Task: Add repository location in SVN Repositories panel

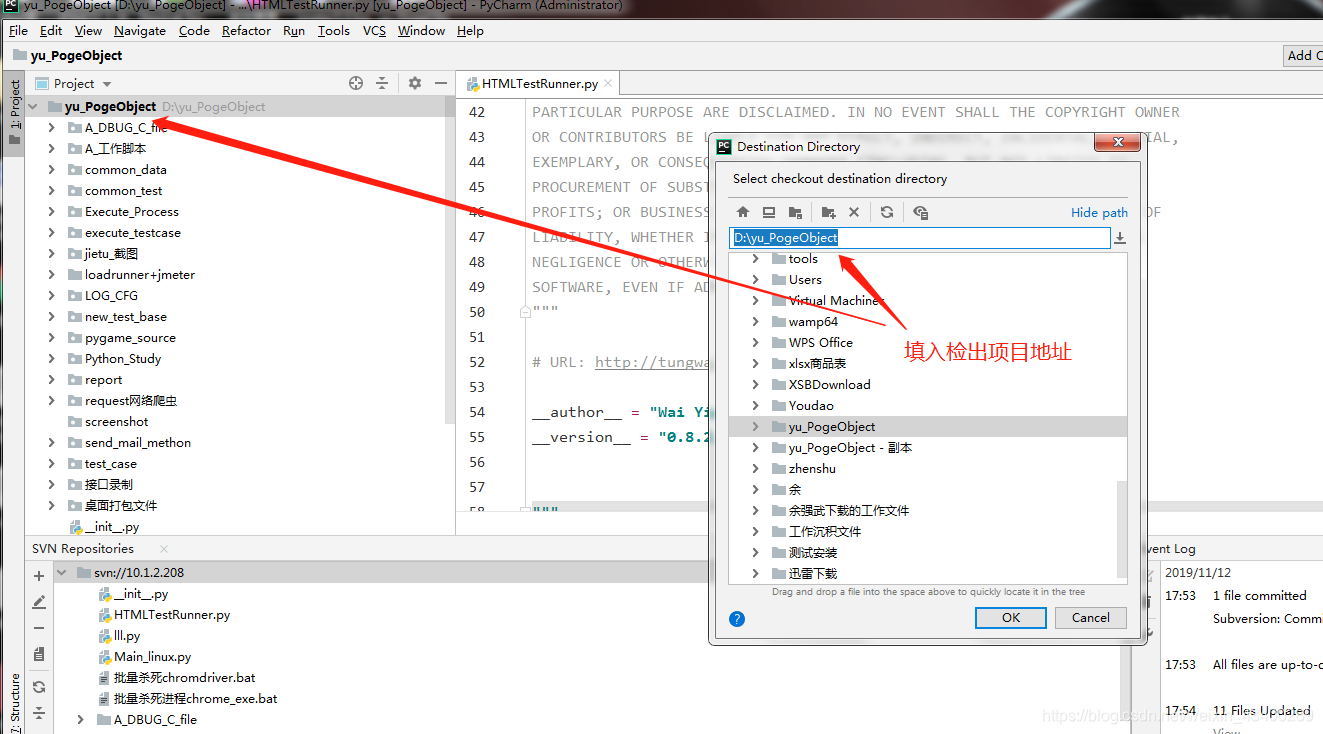Action: (x=39, y=576)
